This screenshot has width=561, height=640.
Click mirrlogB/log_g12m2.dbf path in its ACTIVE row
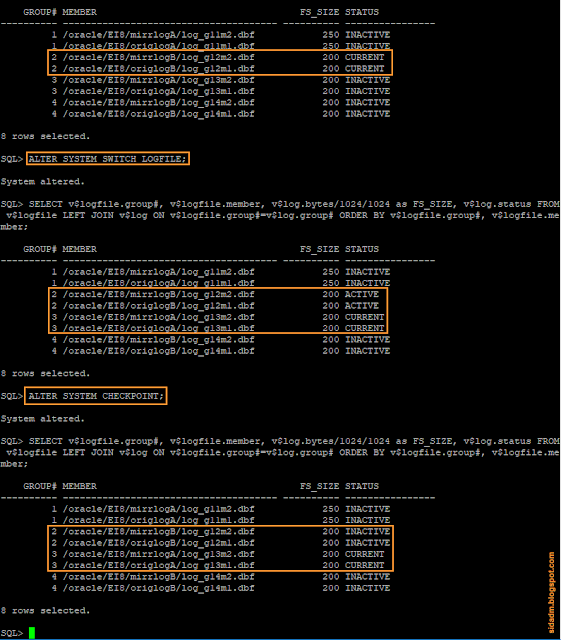158,294
